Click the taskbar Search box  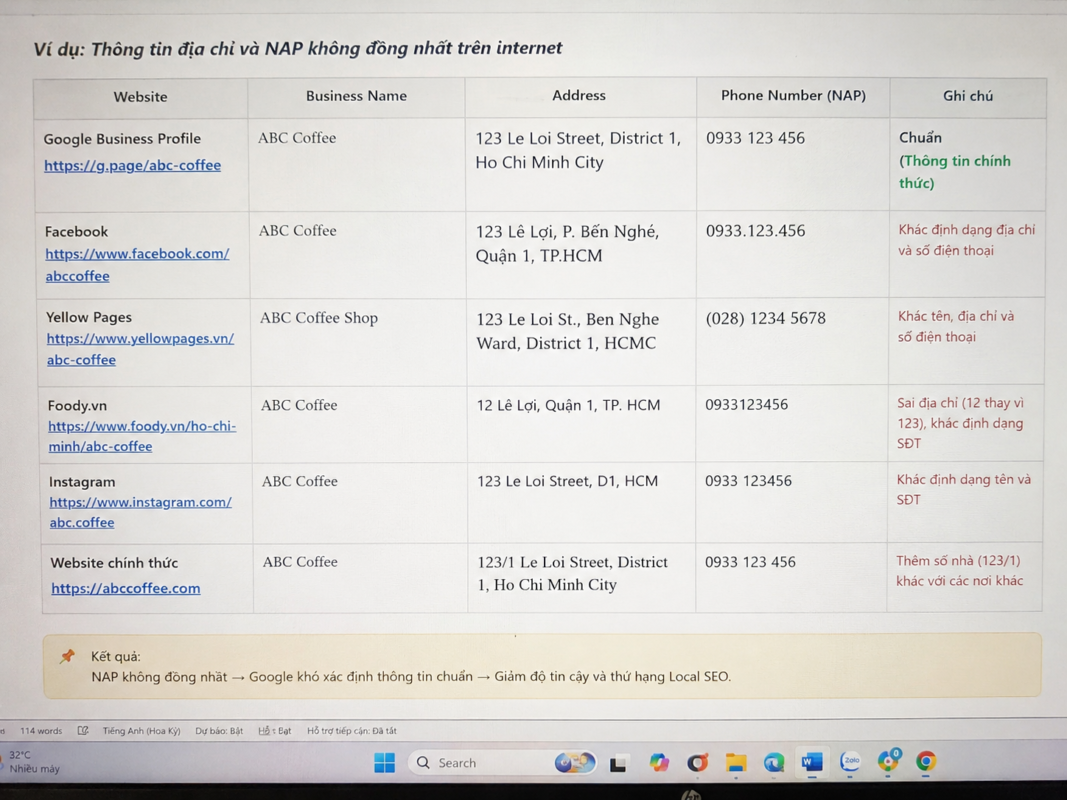(503, 763)
